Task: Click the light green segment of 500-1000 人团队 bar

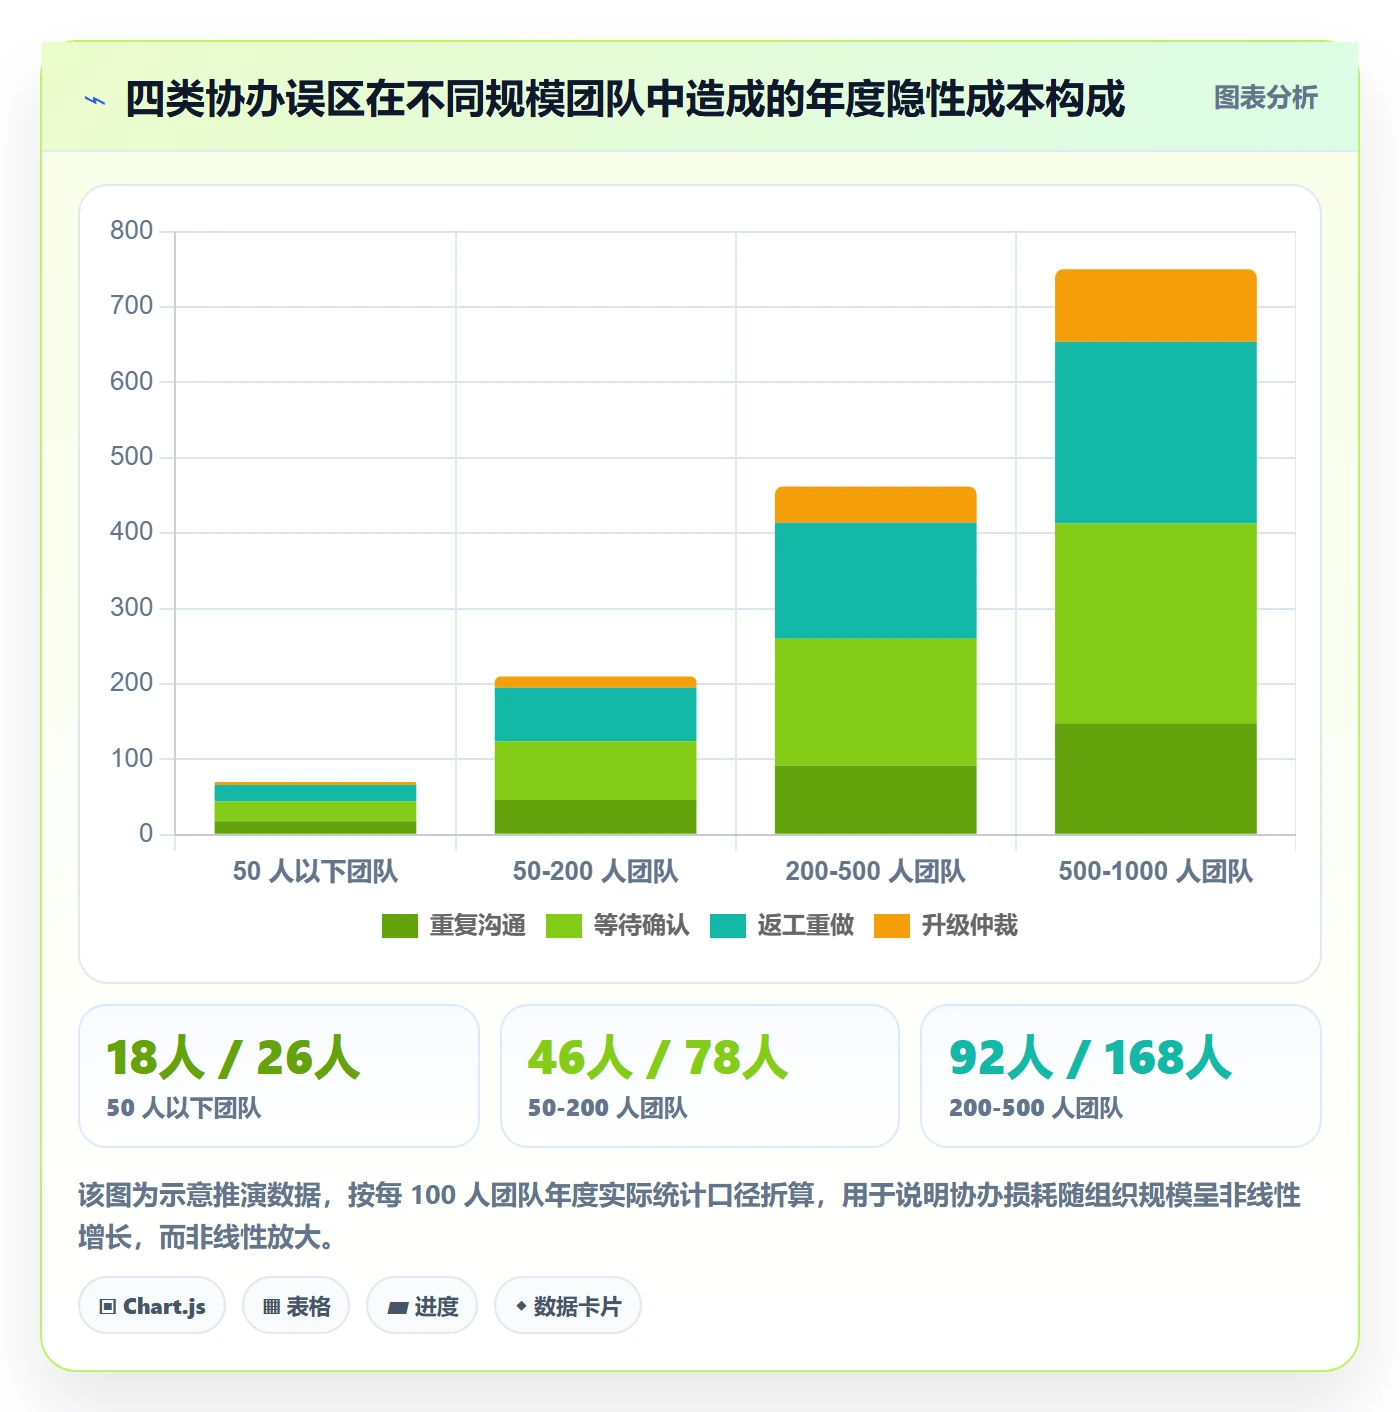Action: (x=1156, y=623)
